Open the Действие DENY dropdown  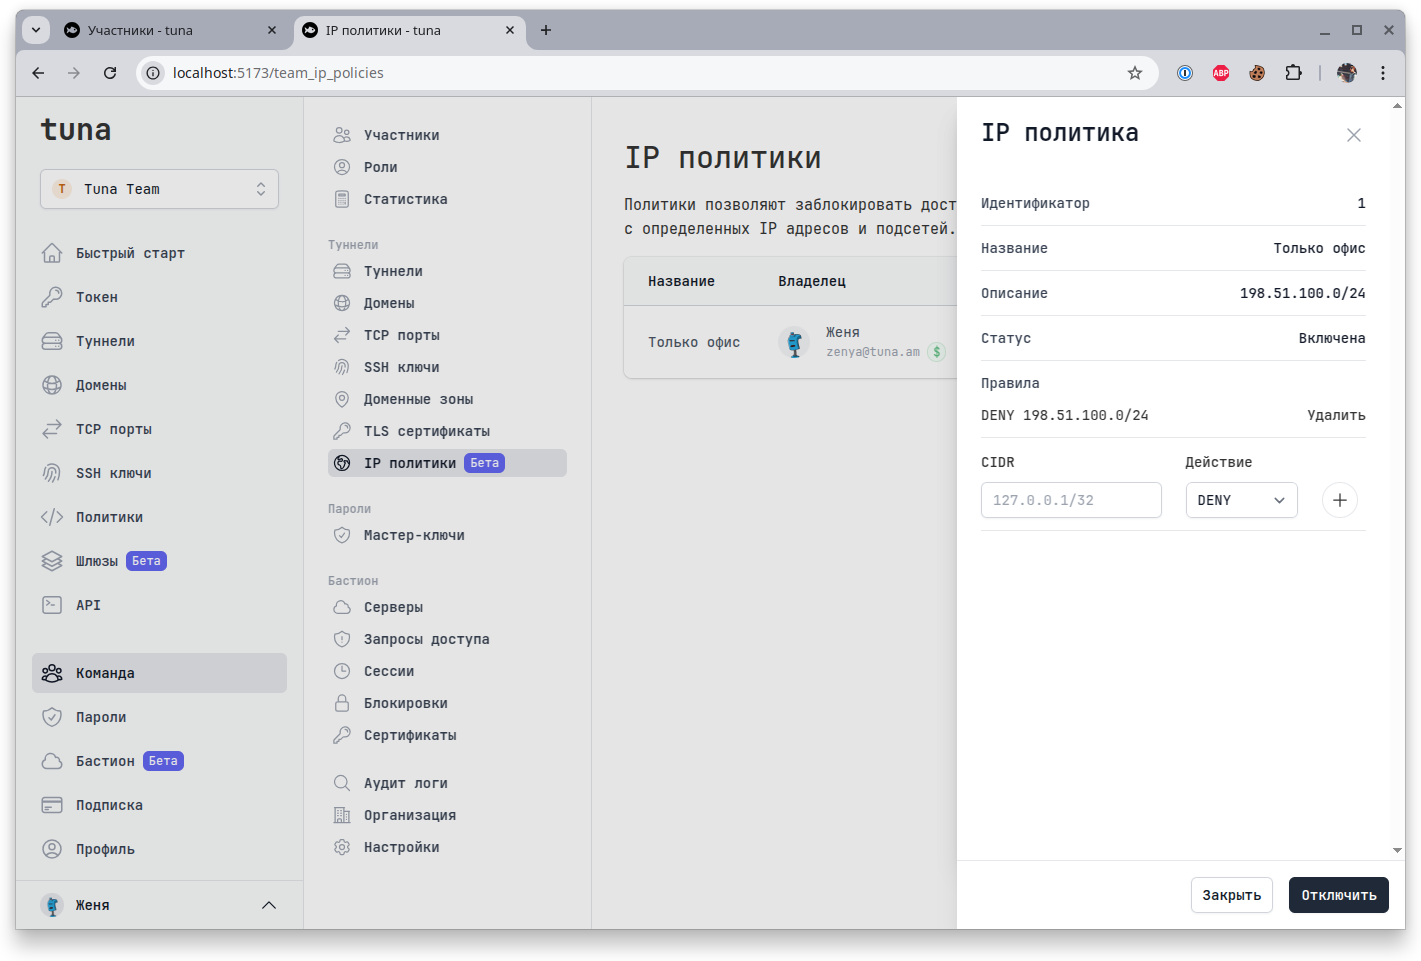tap(1241, 499)
